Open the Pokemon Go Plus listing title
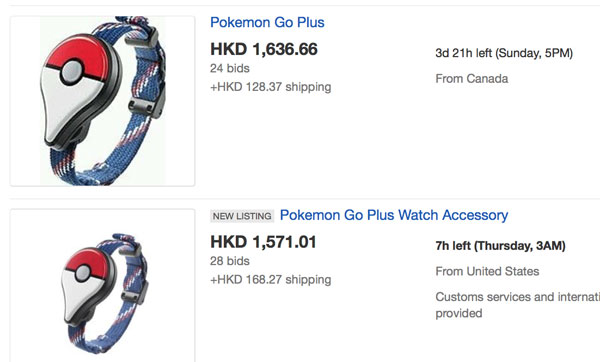This screenshot has height=362, width=600. [267, 23]
